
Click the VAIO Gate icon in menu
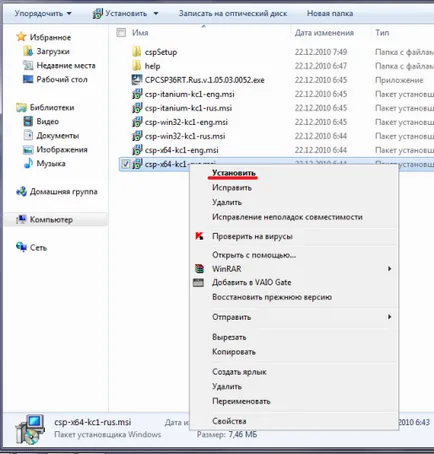pos(198,283)
